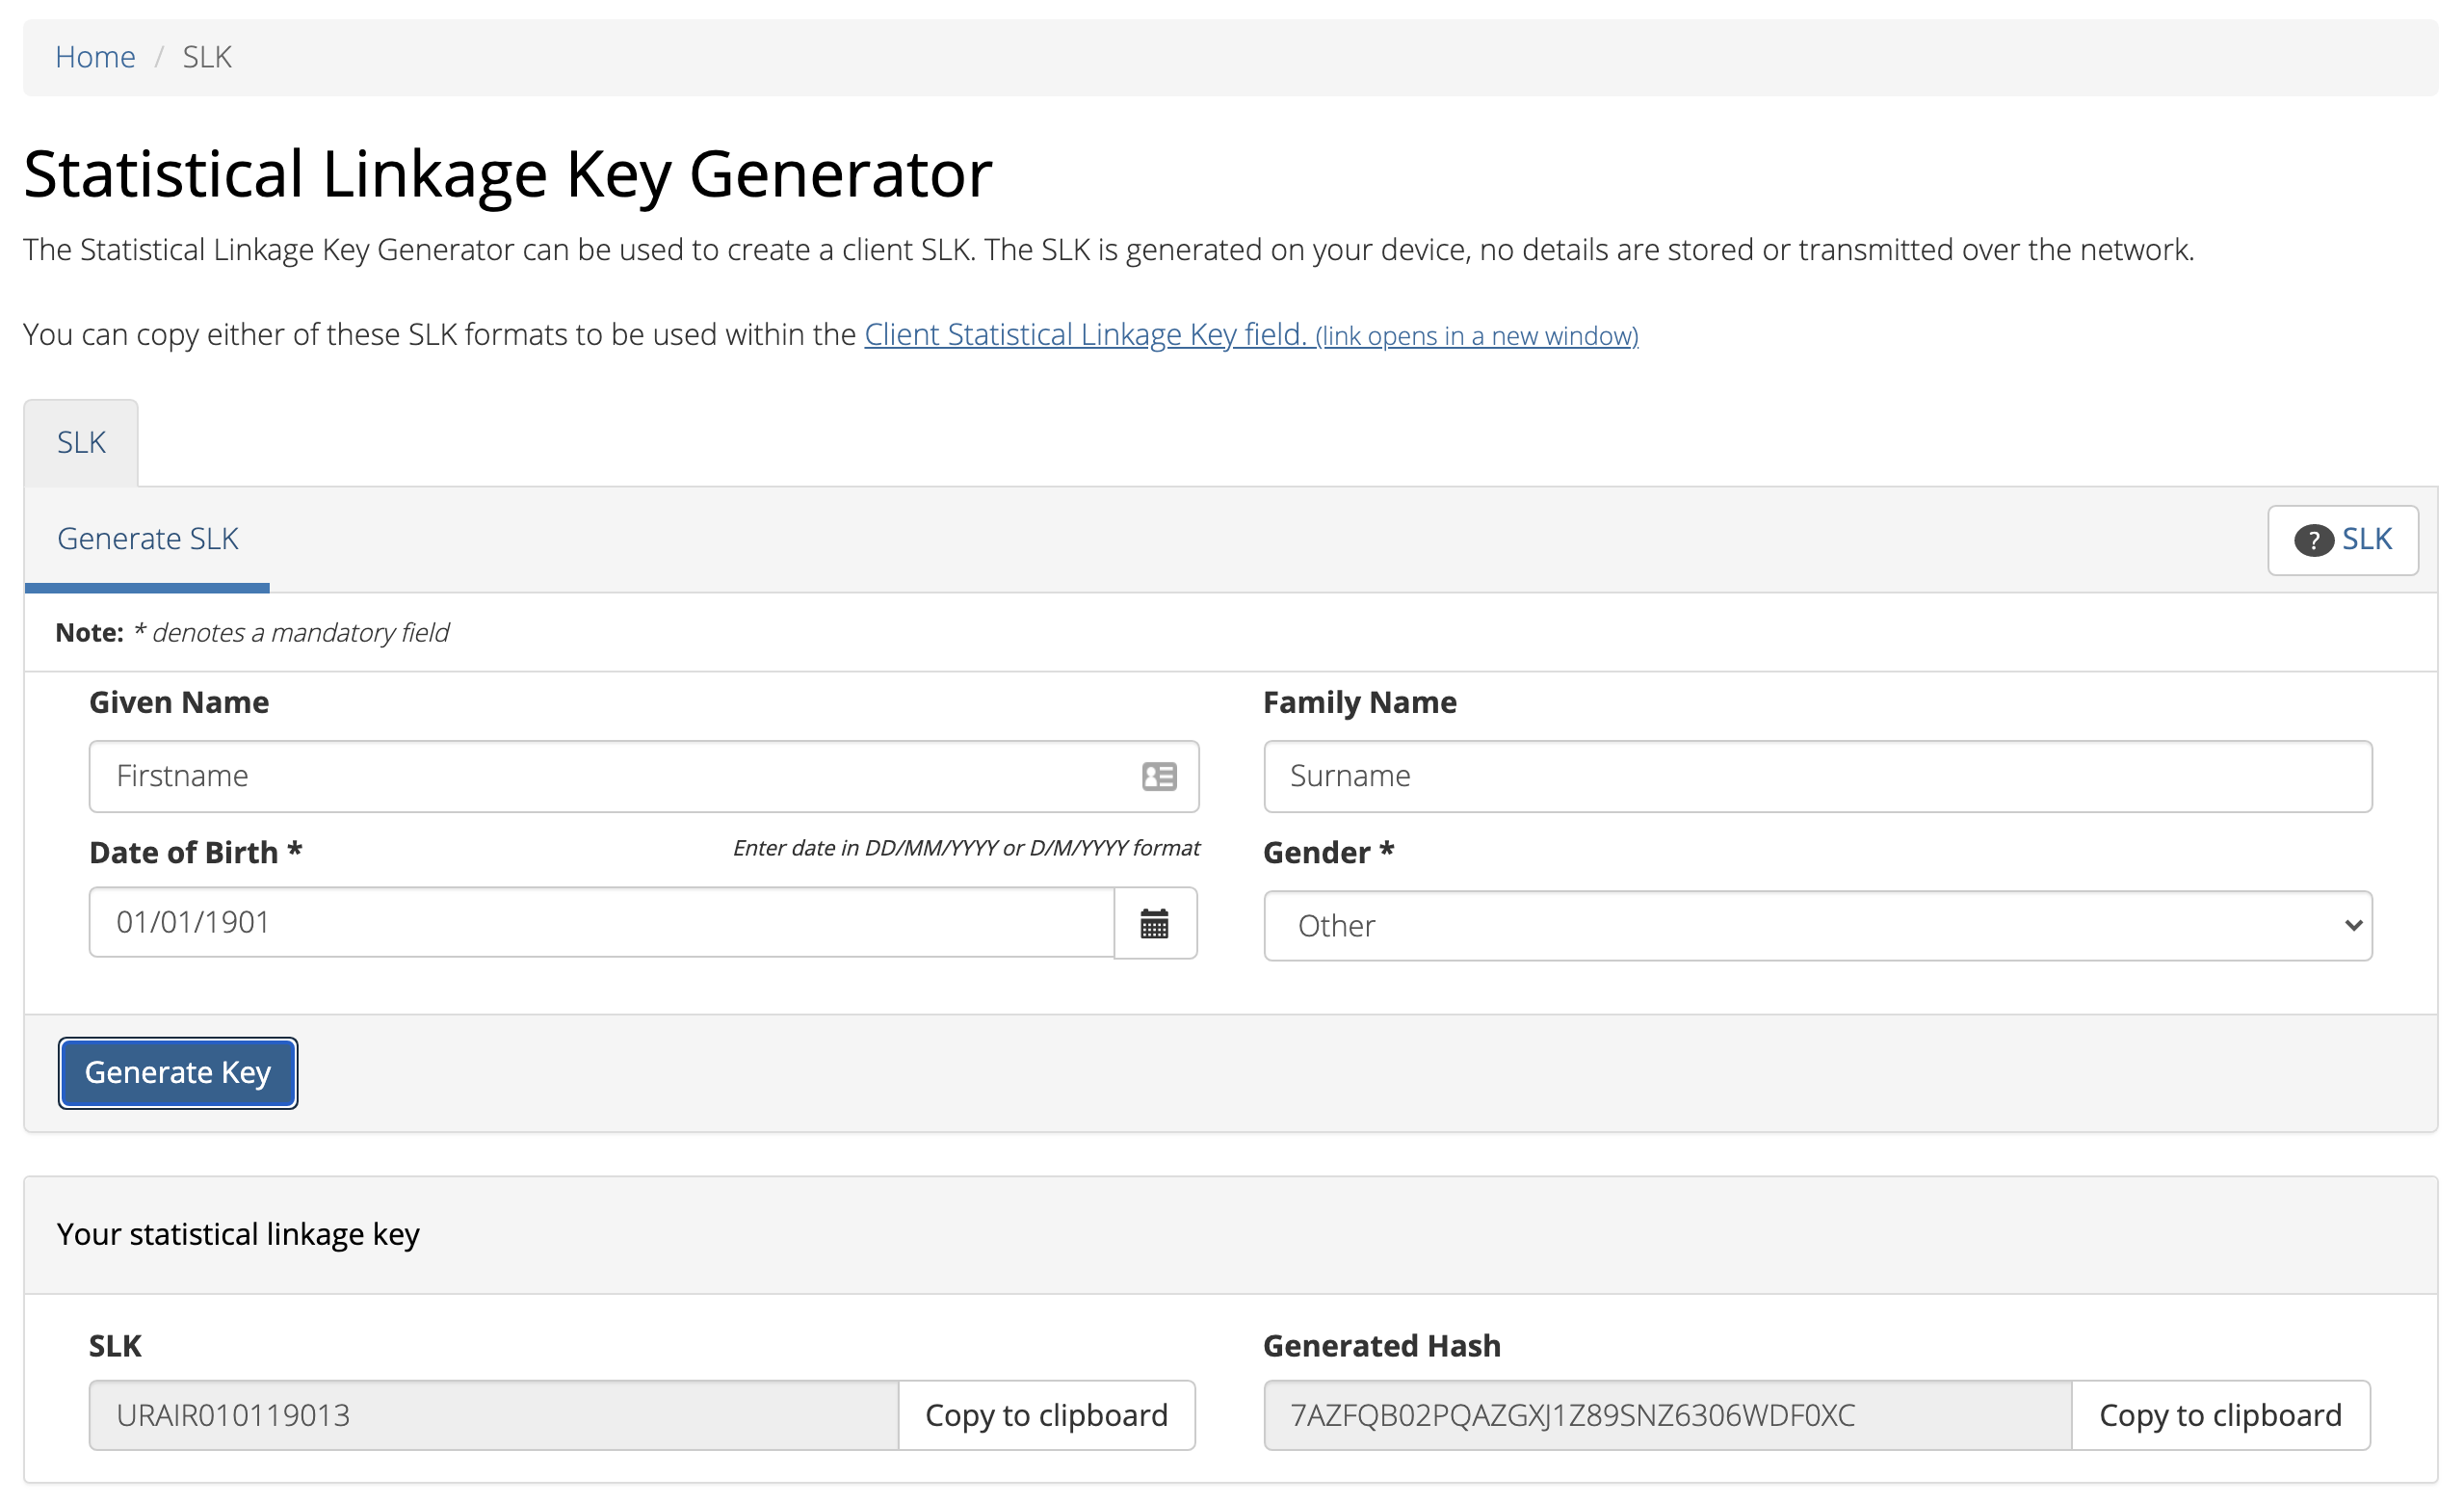Click the Firstname input field

point(644,775)
